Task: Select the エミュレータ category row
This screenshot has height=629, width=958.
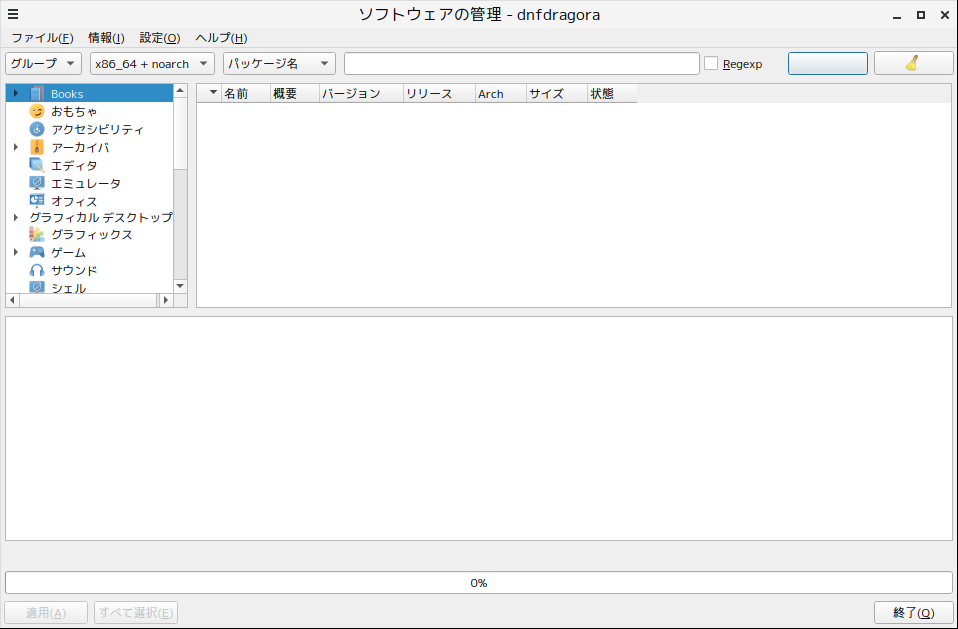Action: click(89, 183)
